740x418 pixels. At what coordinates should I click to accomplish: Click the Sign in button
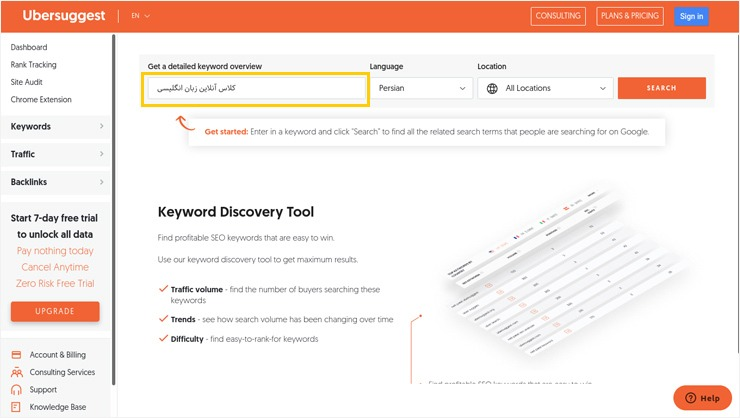click(691, 17)
